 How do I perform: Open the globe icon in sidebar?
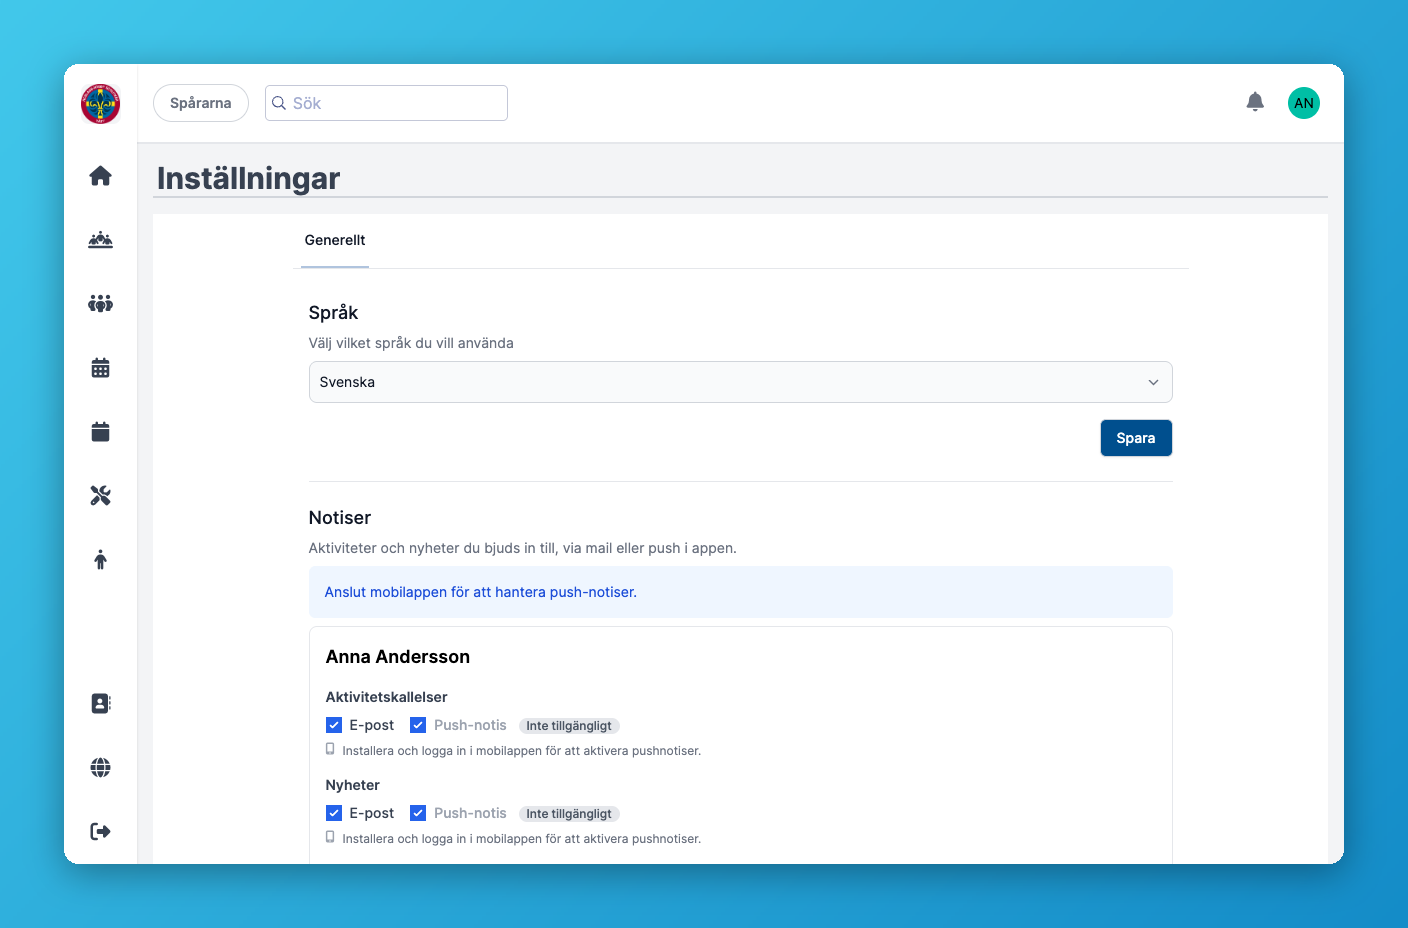100,767
